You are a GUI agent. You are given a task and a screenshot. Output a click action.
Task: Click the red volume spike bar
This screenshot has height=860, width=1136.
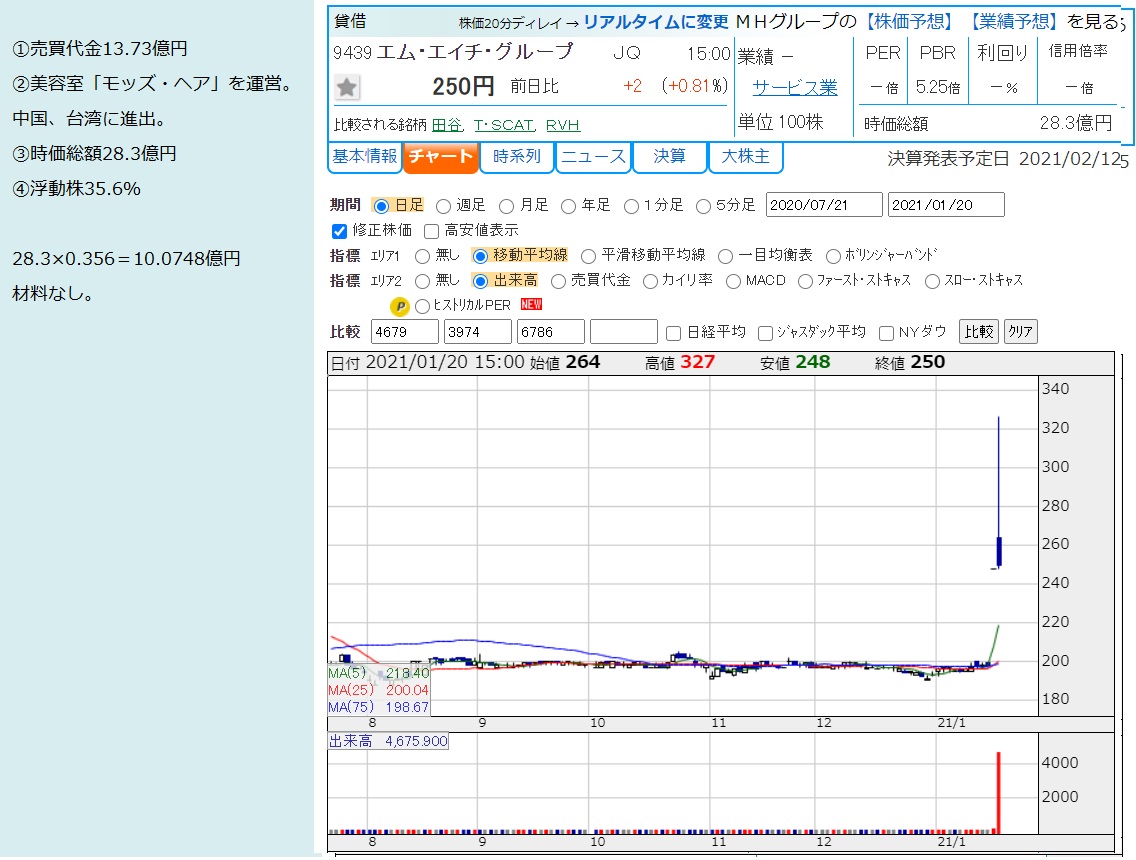tap(998, 793)
